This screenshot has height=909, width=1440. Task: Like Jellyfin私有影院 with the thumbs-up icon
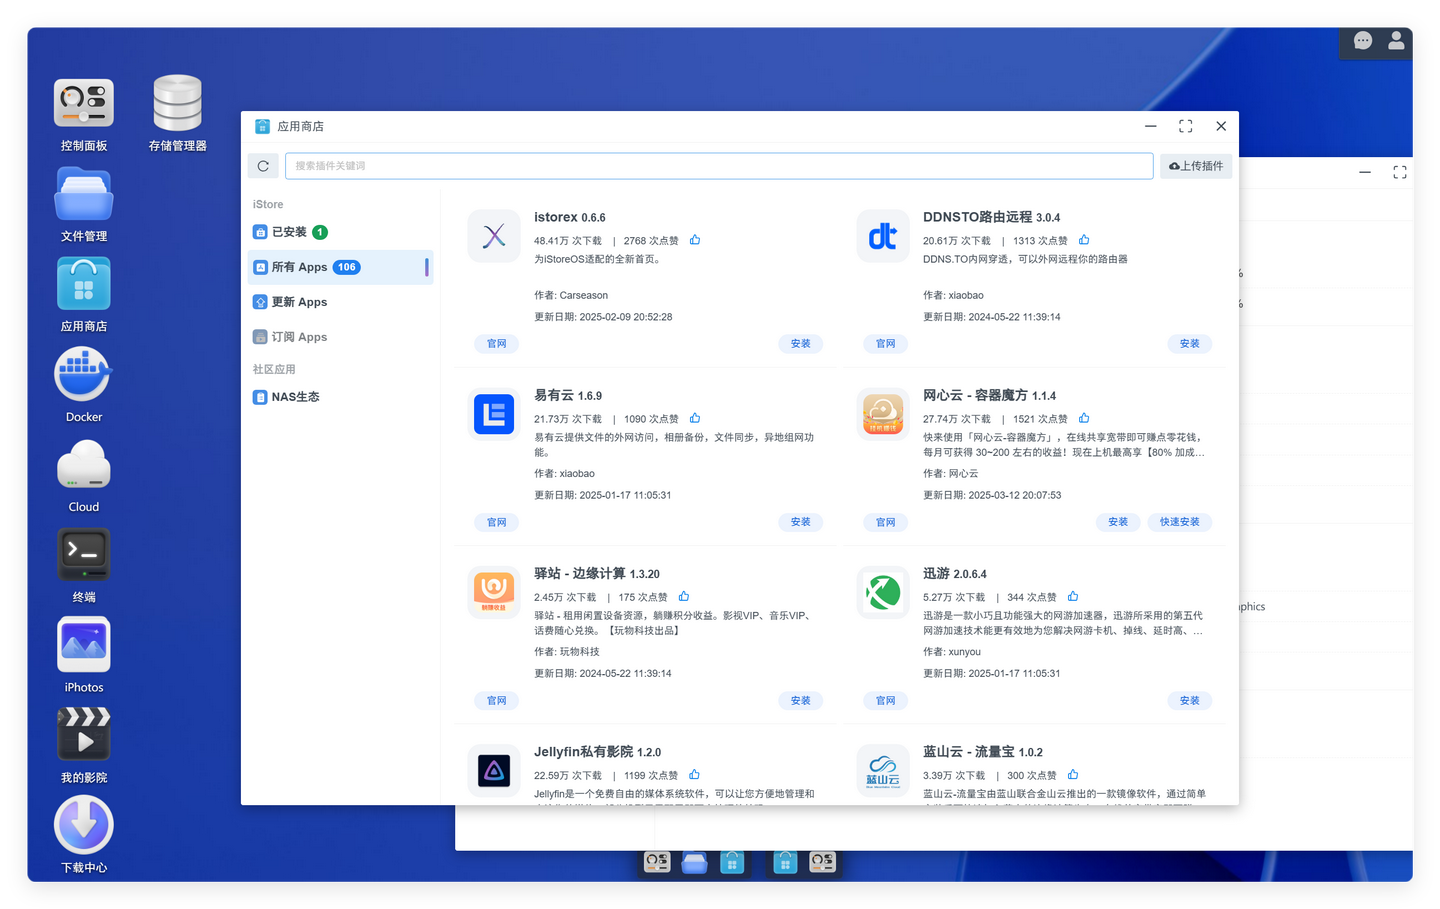(x=694, y=774)
